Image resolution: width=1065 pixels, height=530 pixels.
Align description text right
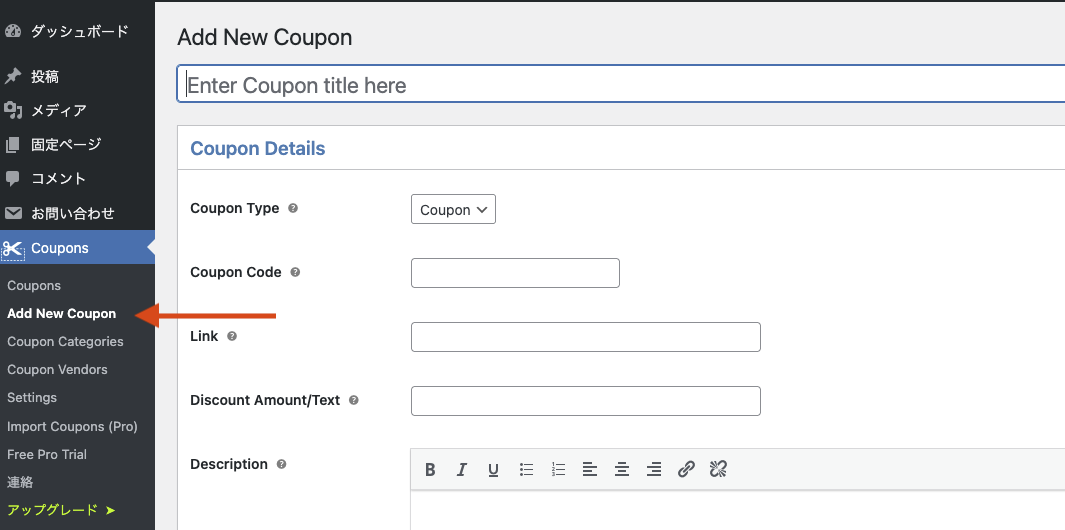pyautogui.click(x=654, y=470)
